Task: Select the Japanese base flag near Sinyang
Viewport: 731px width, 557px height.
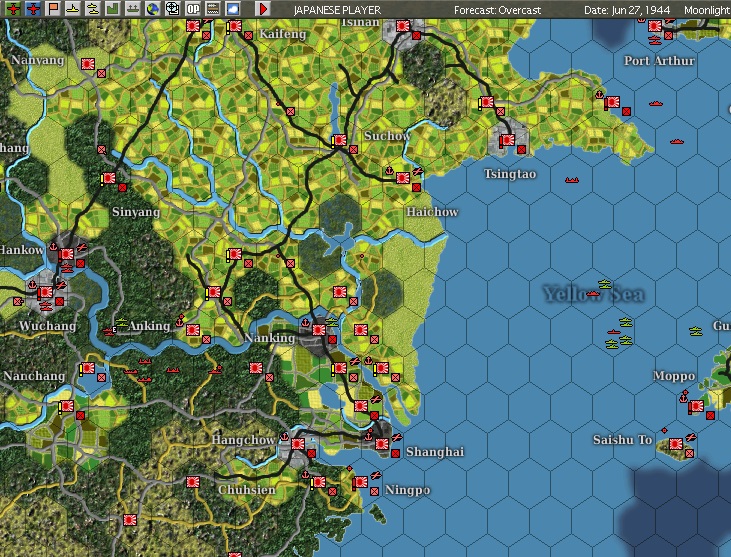Action: click(109, 178)
